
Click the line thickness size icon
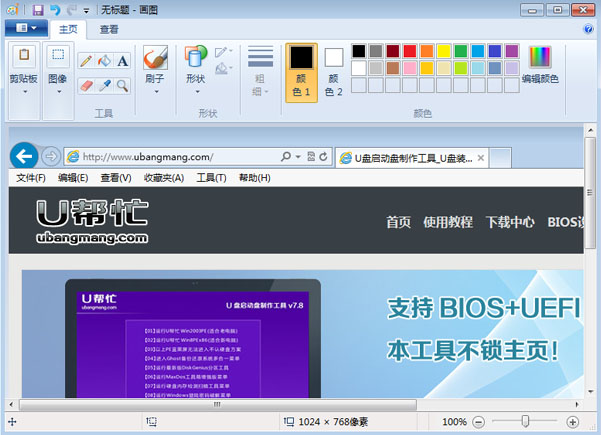coord(260,57)
